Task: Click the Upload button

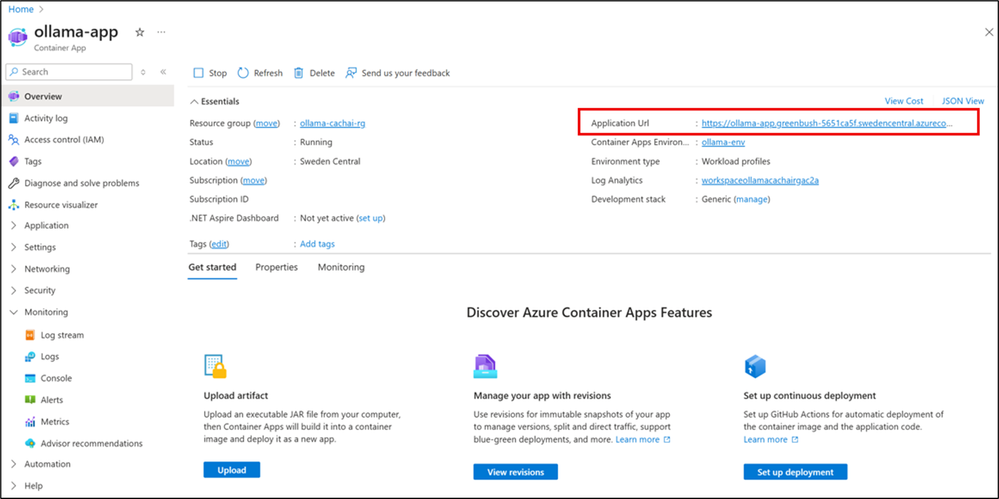Action: [x=232, y=470]
